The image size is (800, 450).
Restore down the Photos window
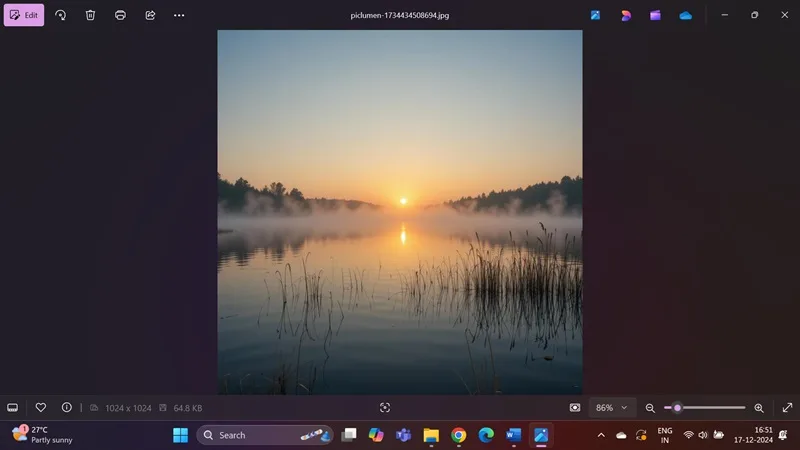755,15
